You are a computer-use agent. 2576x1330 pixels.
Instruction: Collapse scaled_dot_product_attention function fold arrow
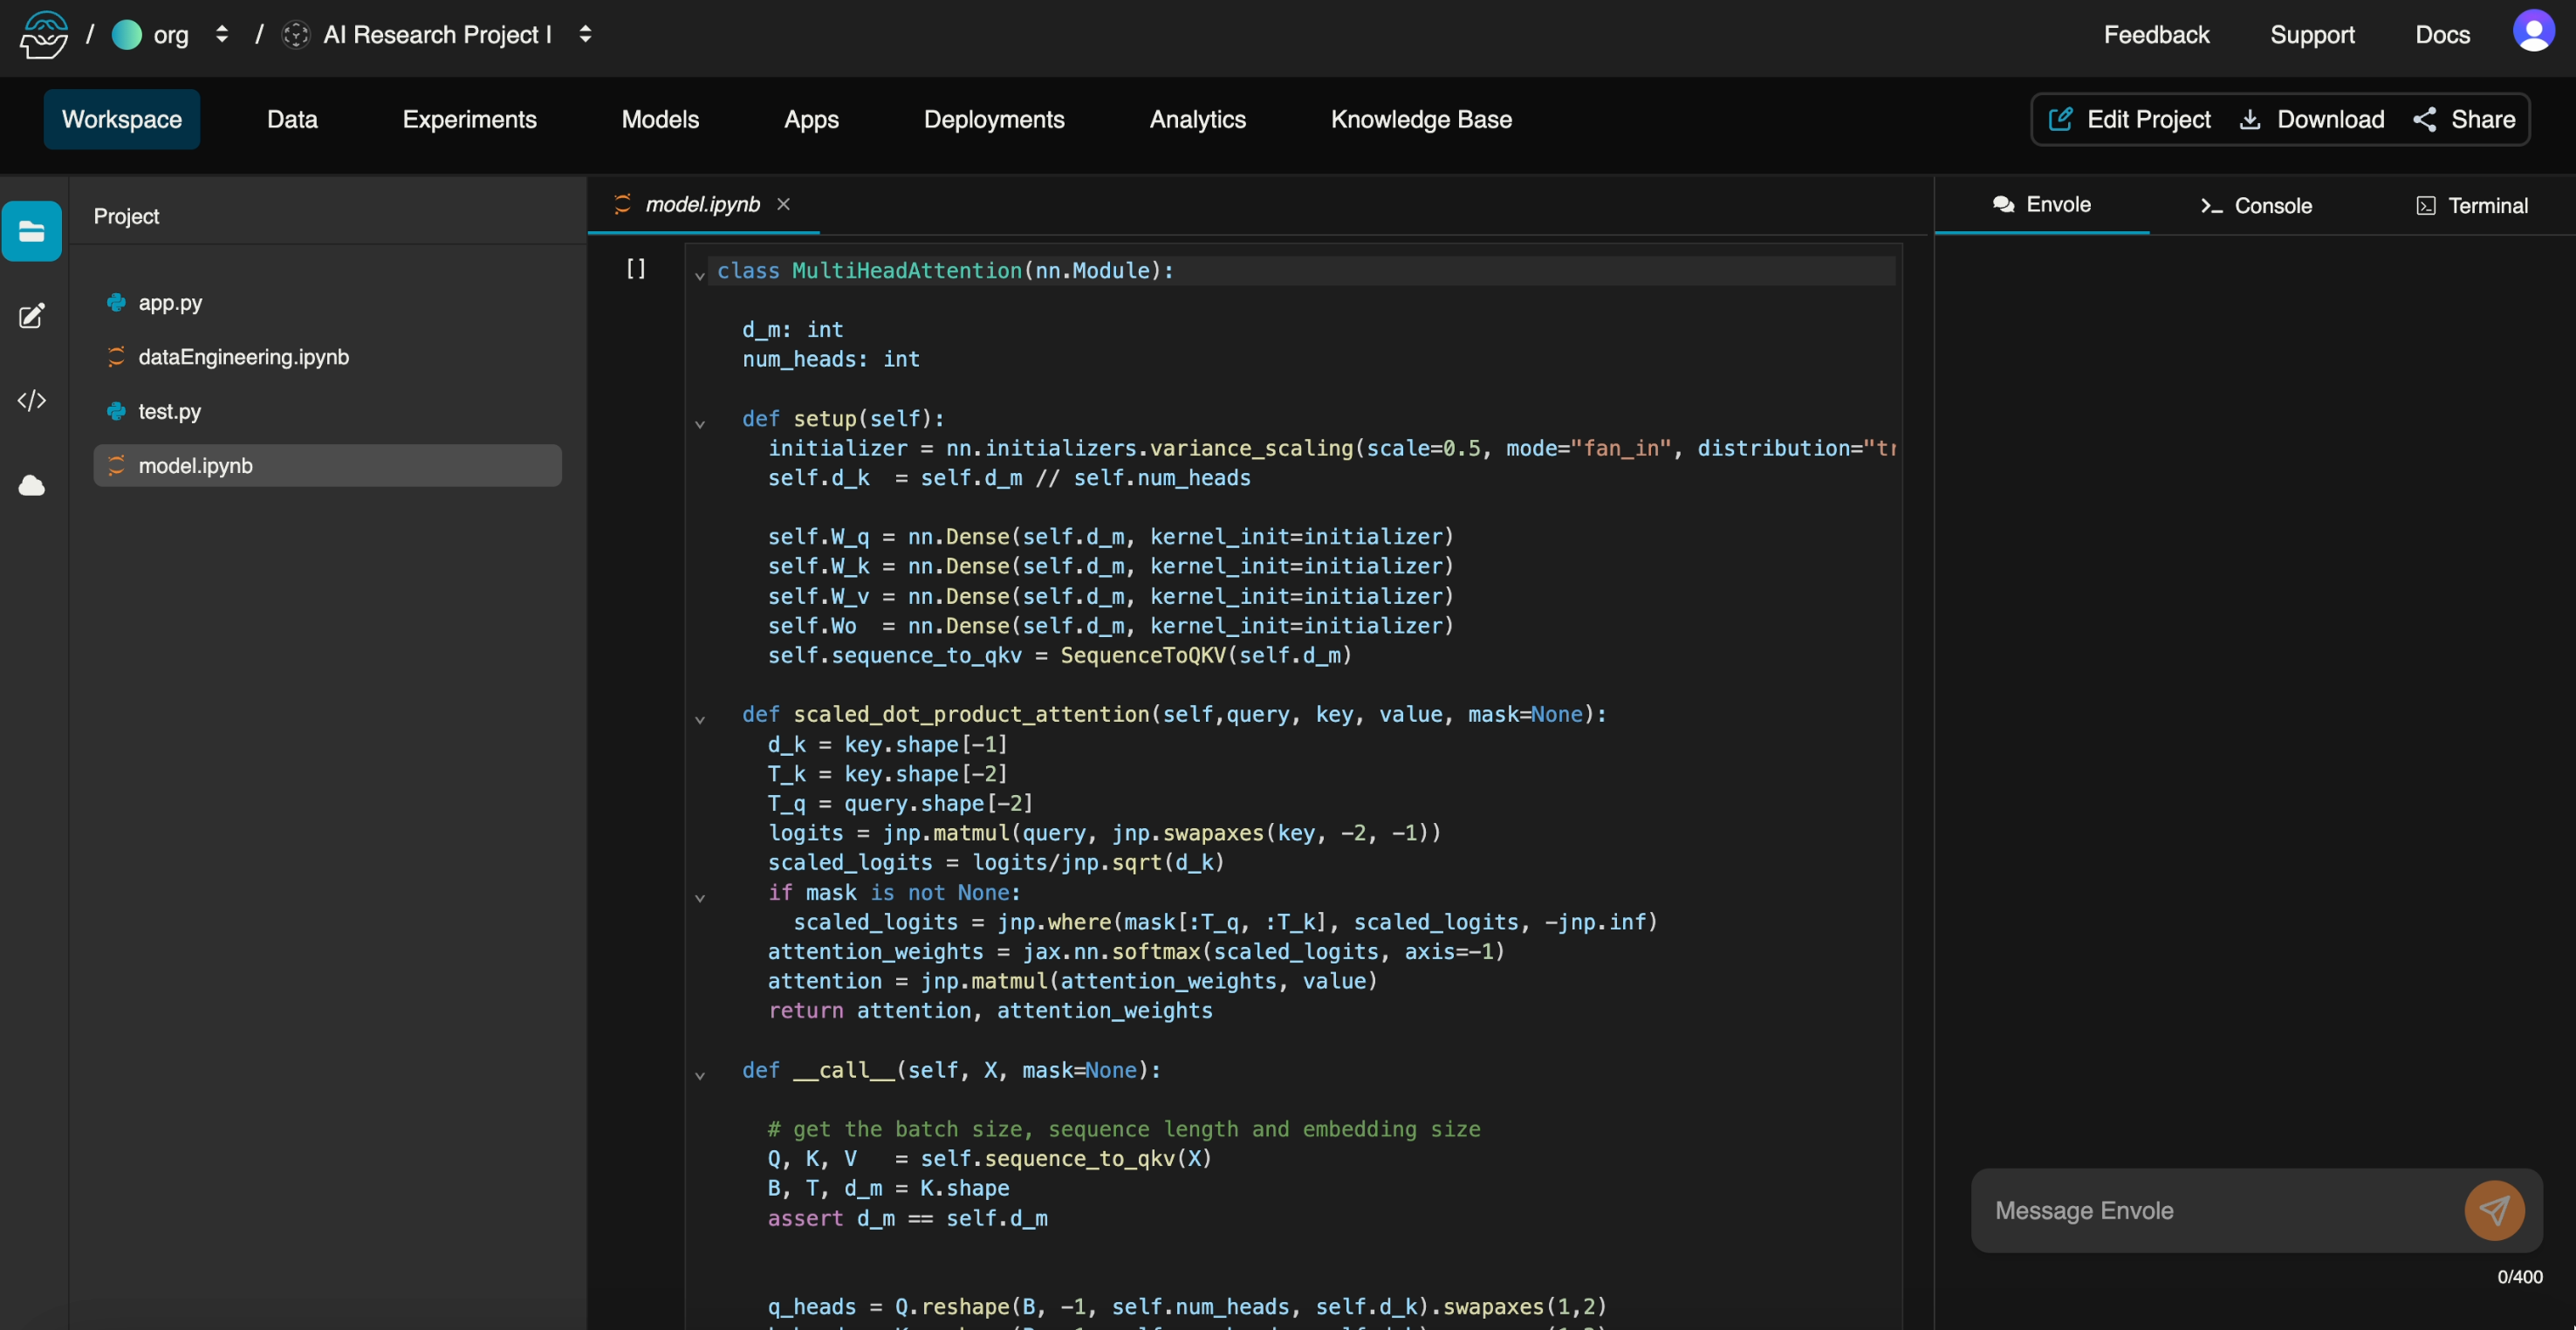click(700, 719)
